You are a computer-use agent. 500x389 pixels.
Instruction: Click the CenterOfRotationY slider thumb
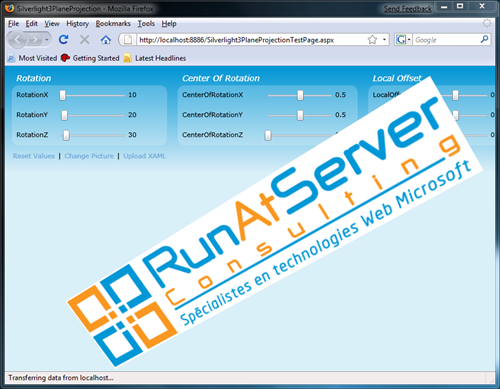tap(300, 115)
